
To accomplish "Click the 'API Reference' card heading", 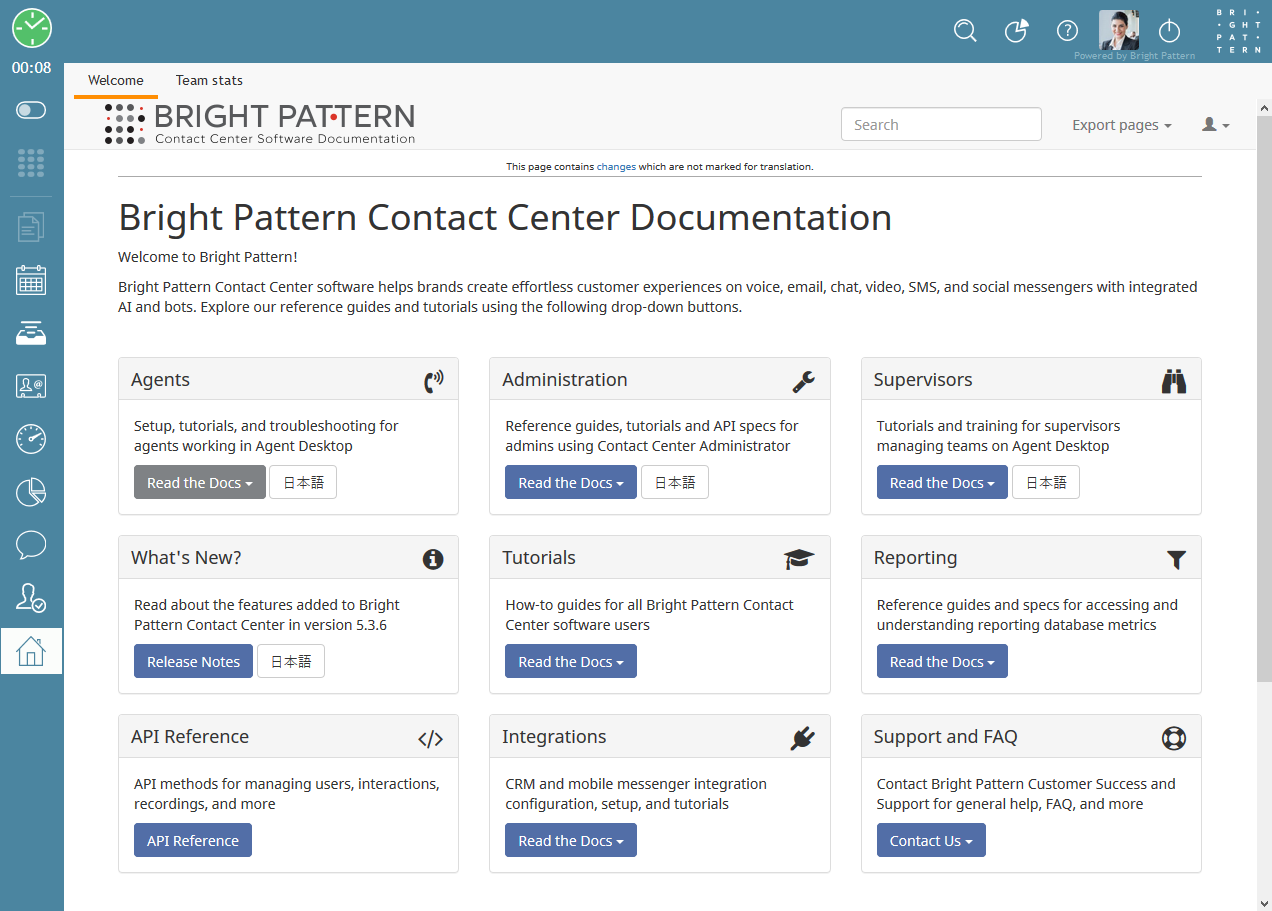I will tap(190, 736).
